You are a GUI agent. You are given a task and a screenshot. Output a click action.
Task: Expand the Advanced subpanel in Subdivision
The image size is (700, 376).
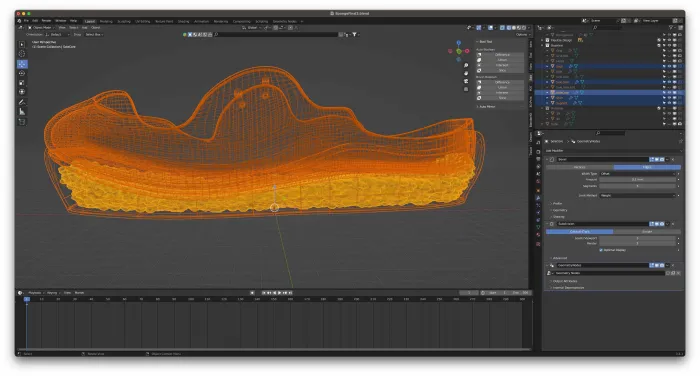coord(558,258)
